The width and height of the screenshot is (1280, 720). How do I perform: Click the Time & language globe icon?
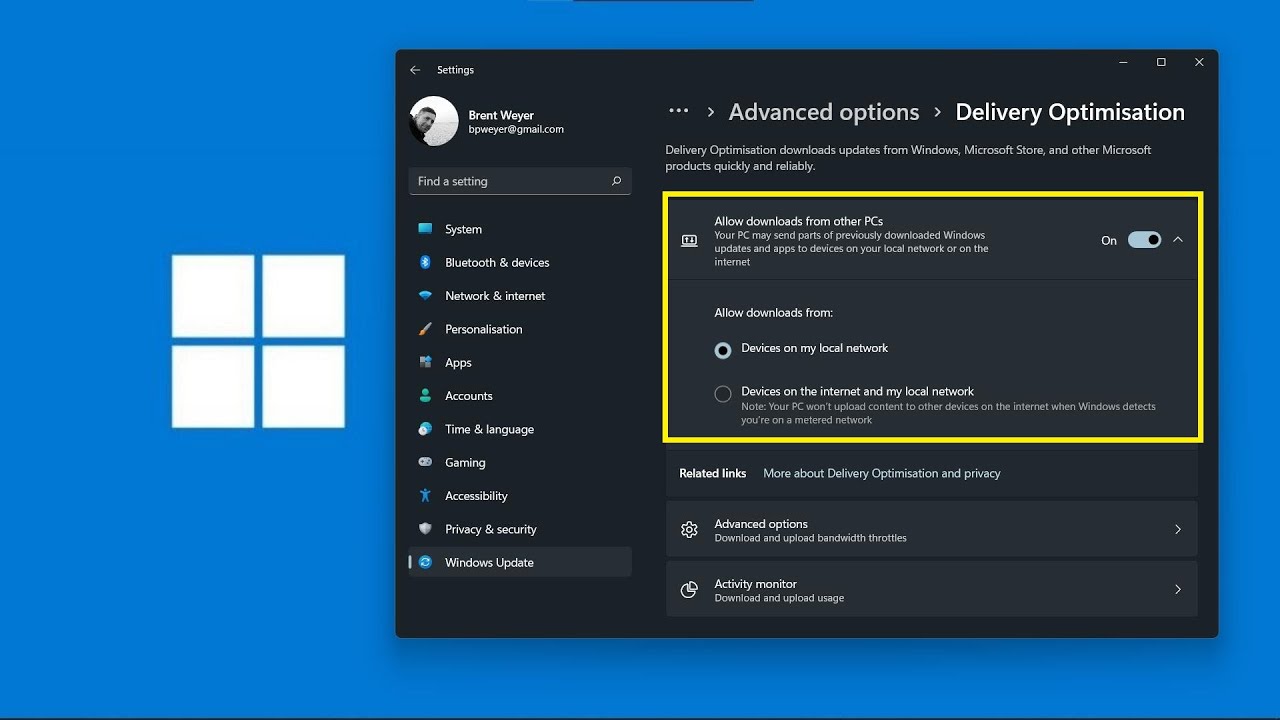point(425,429)
